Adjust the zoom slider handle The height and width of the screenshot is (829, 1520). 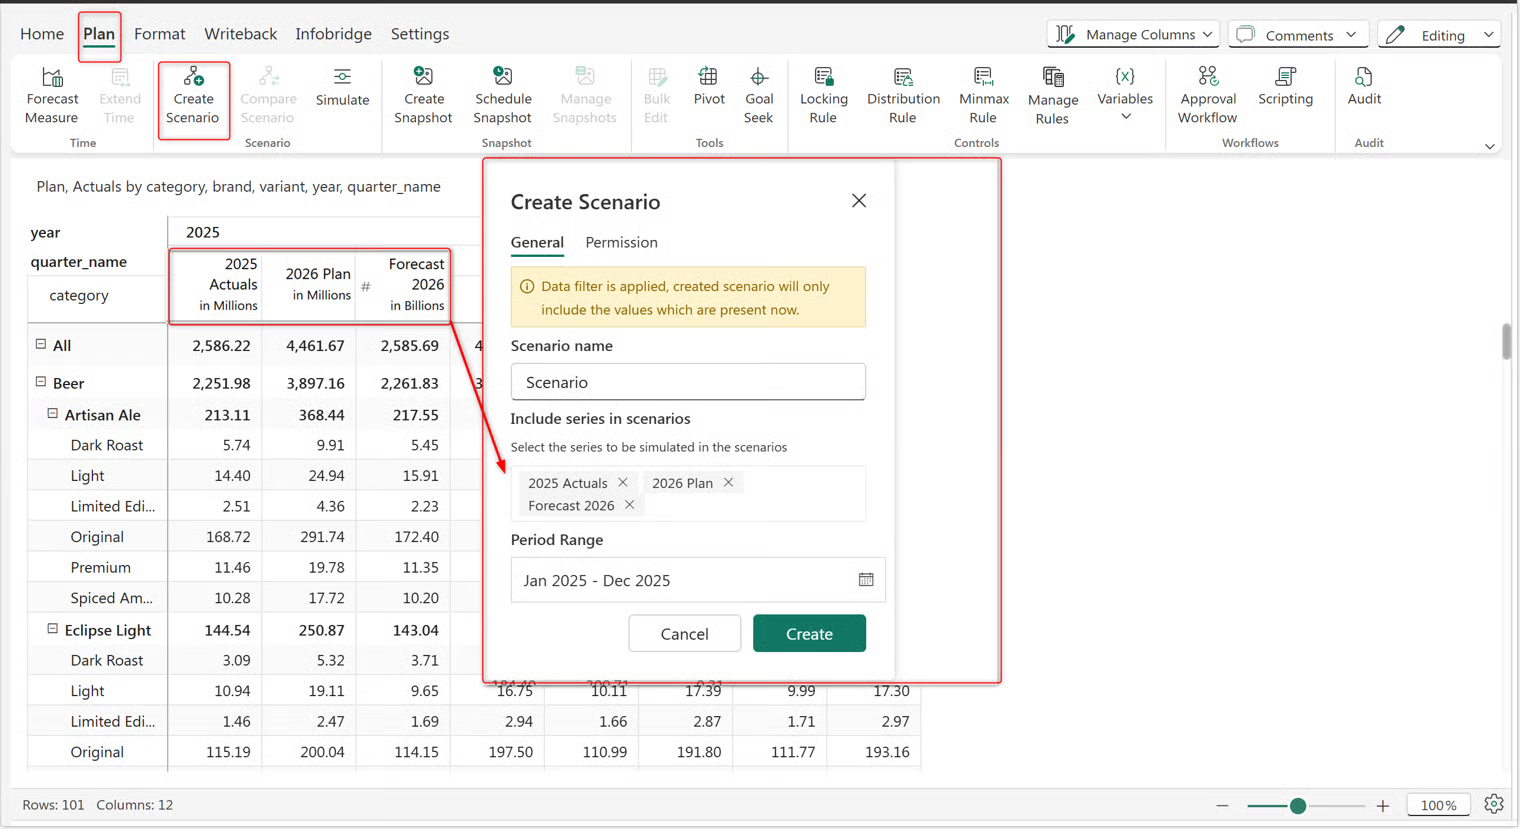[x=1298, y=806]
